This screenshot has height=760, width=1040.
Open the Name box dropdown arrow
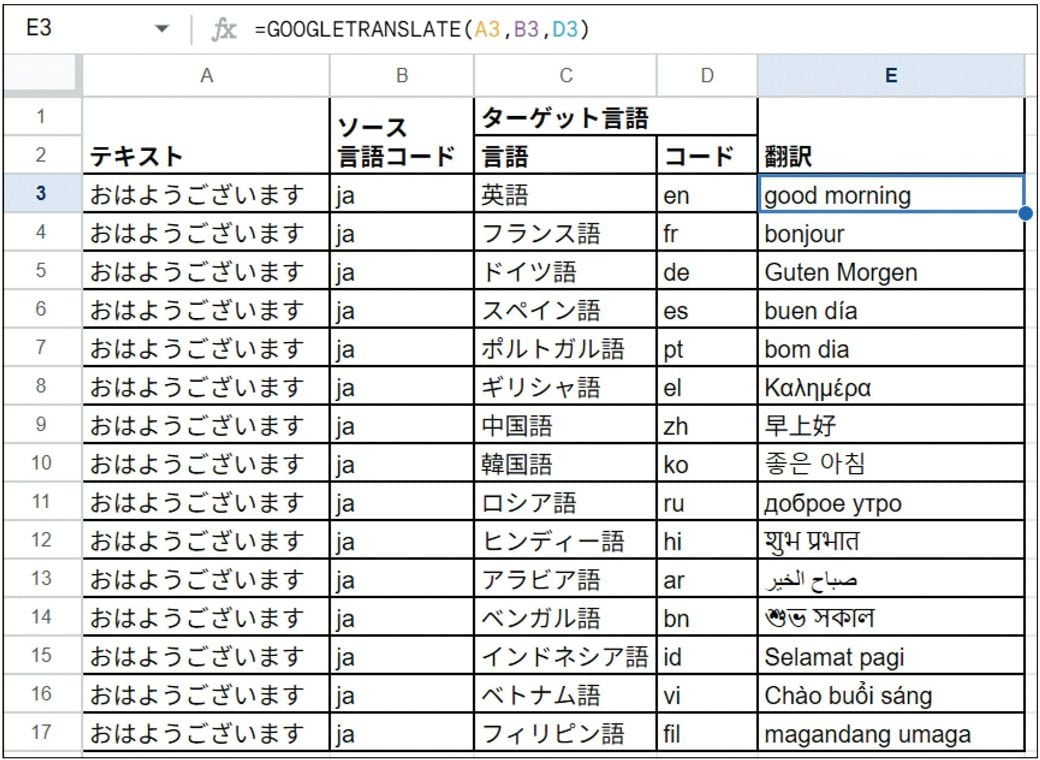point(163,29)
